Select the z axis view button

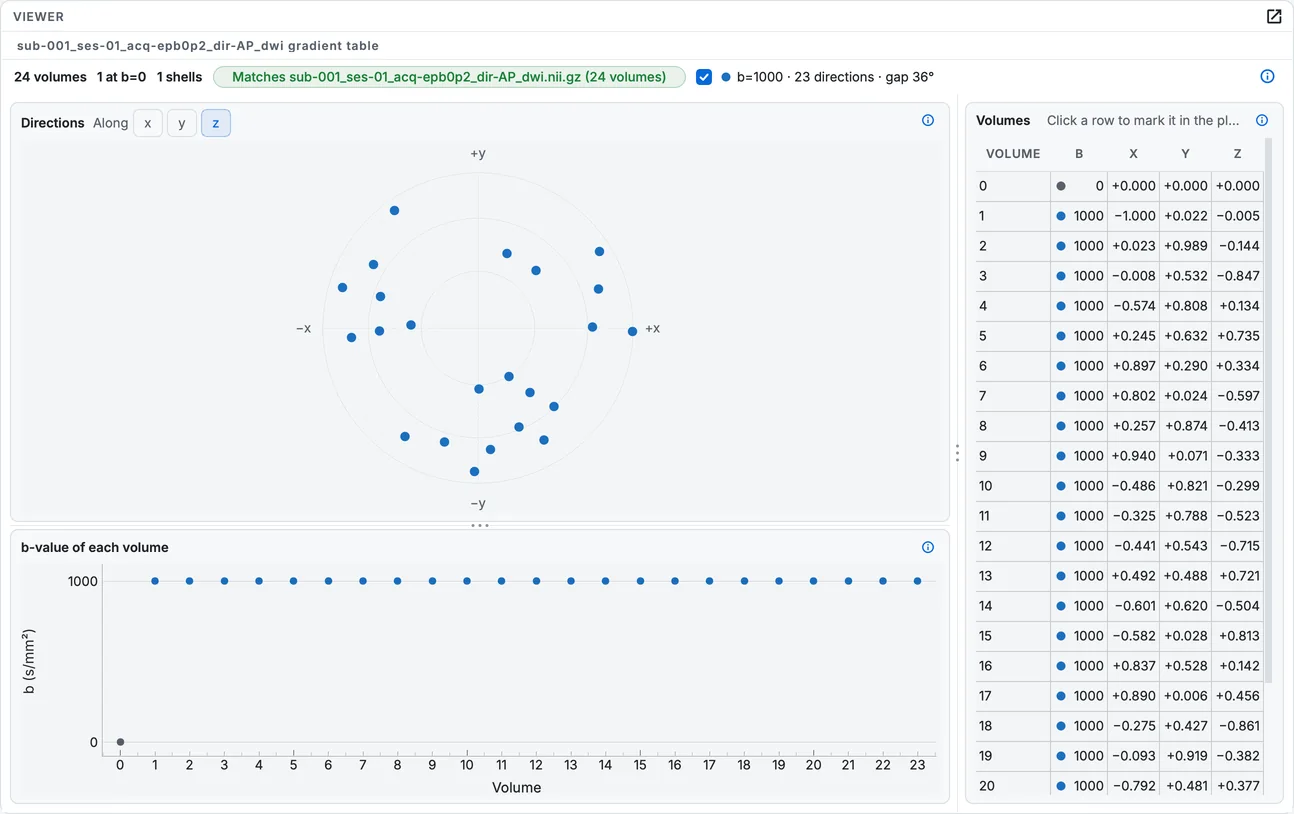point(216,123)
